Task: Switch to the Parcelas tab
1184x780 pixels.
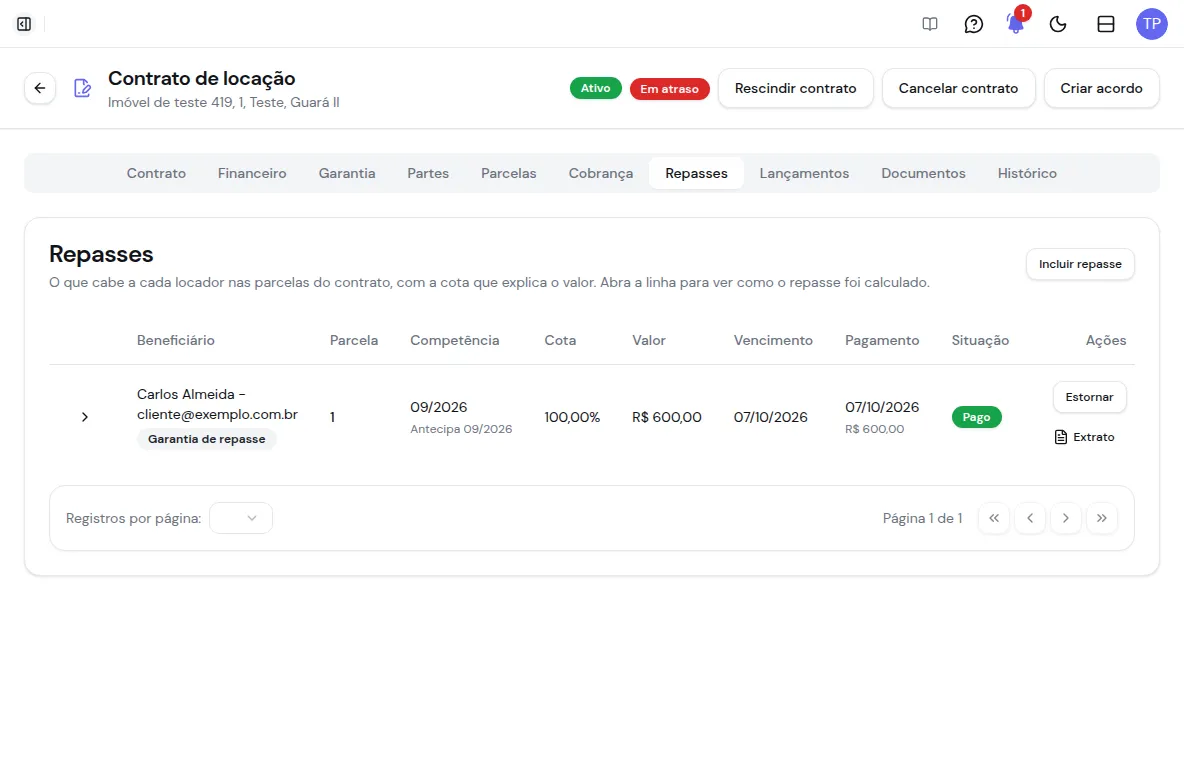Action: 509,173
